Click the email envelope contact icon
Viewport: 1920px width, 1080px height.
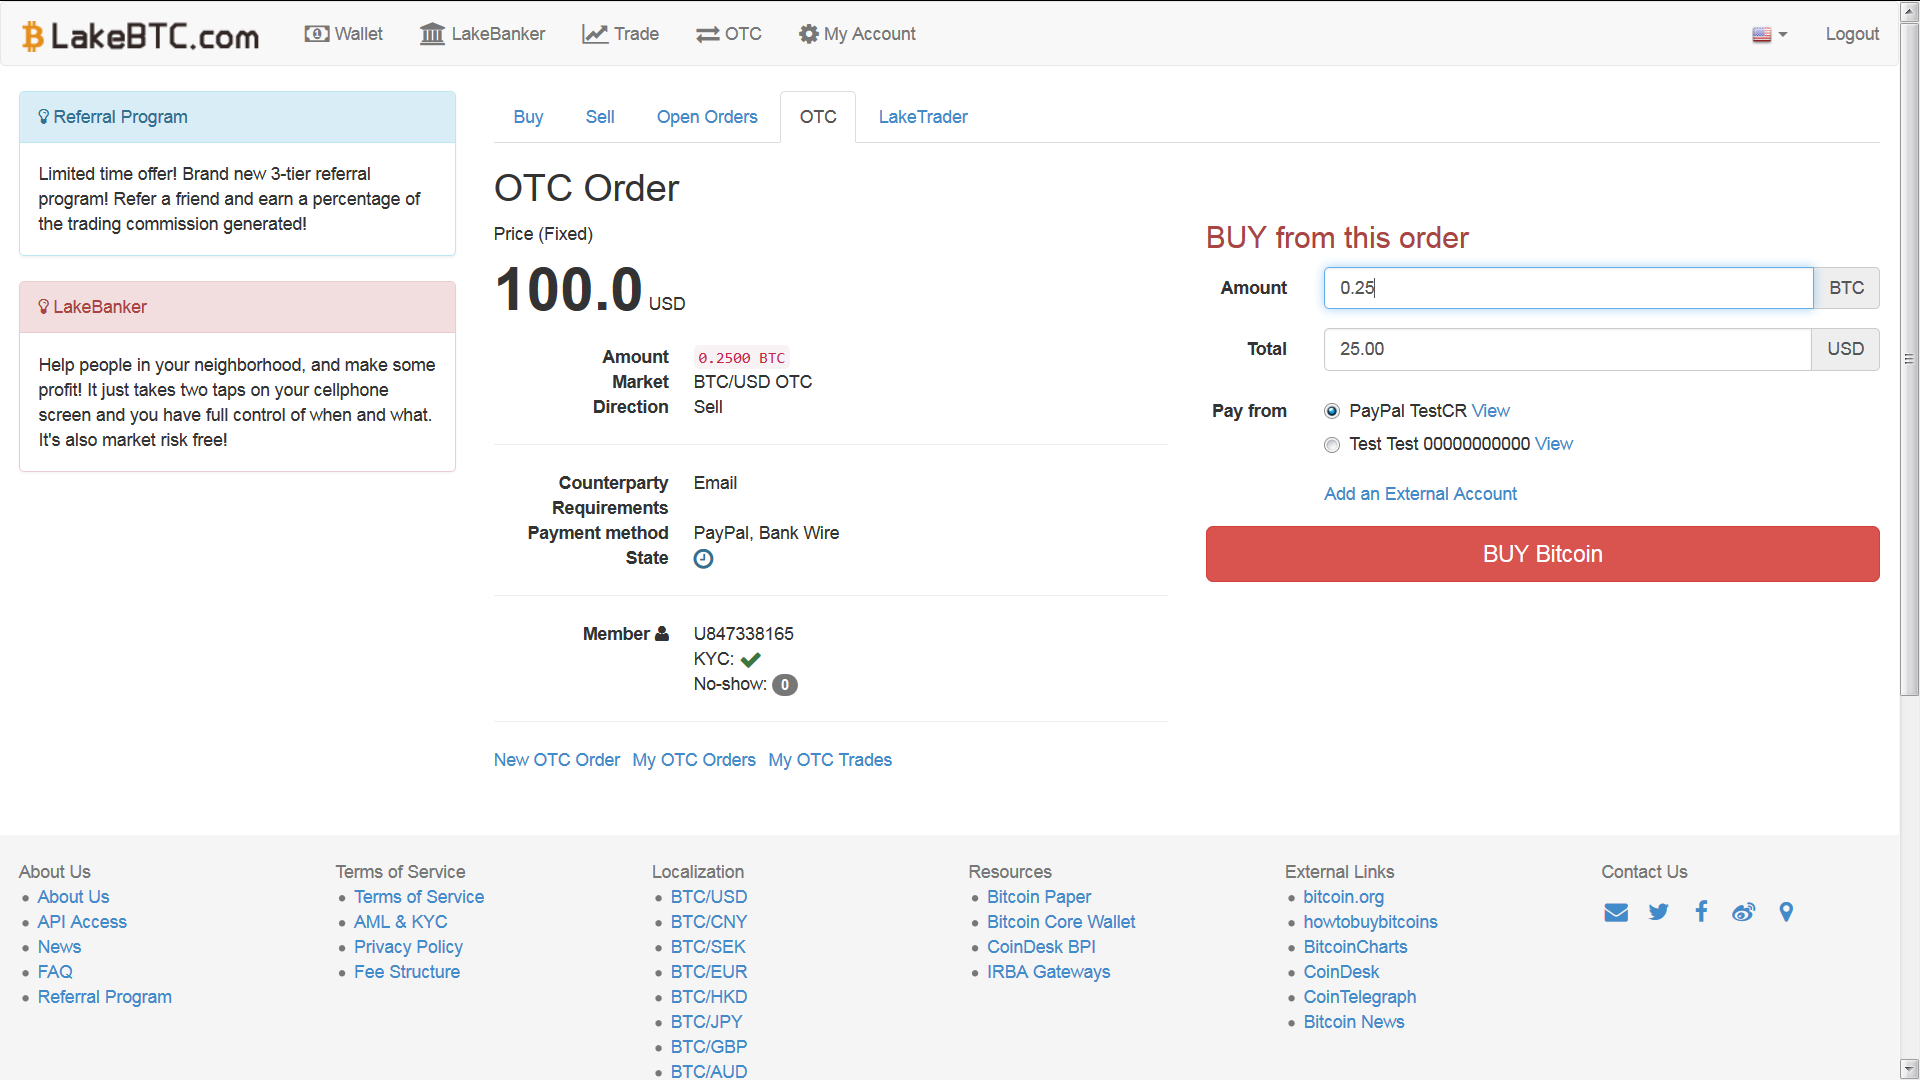pos(1616,912)
